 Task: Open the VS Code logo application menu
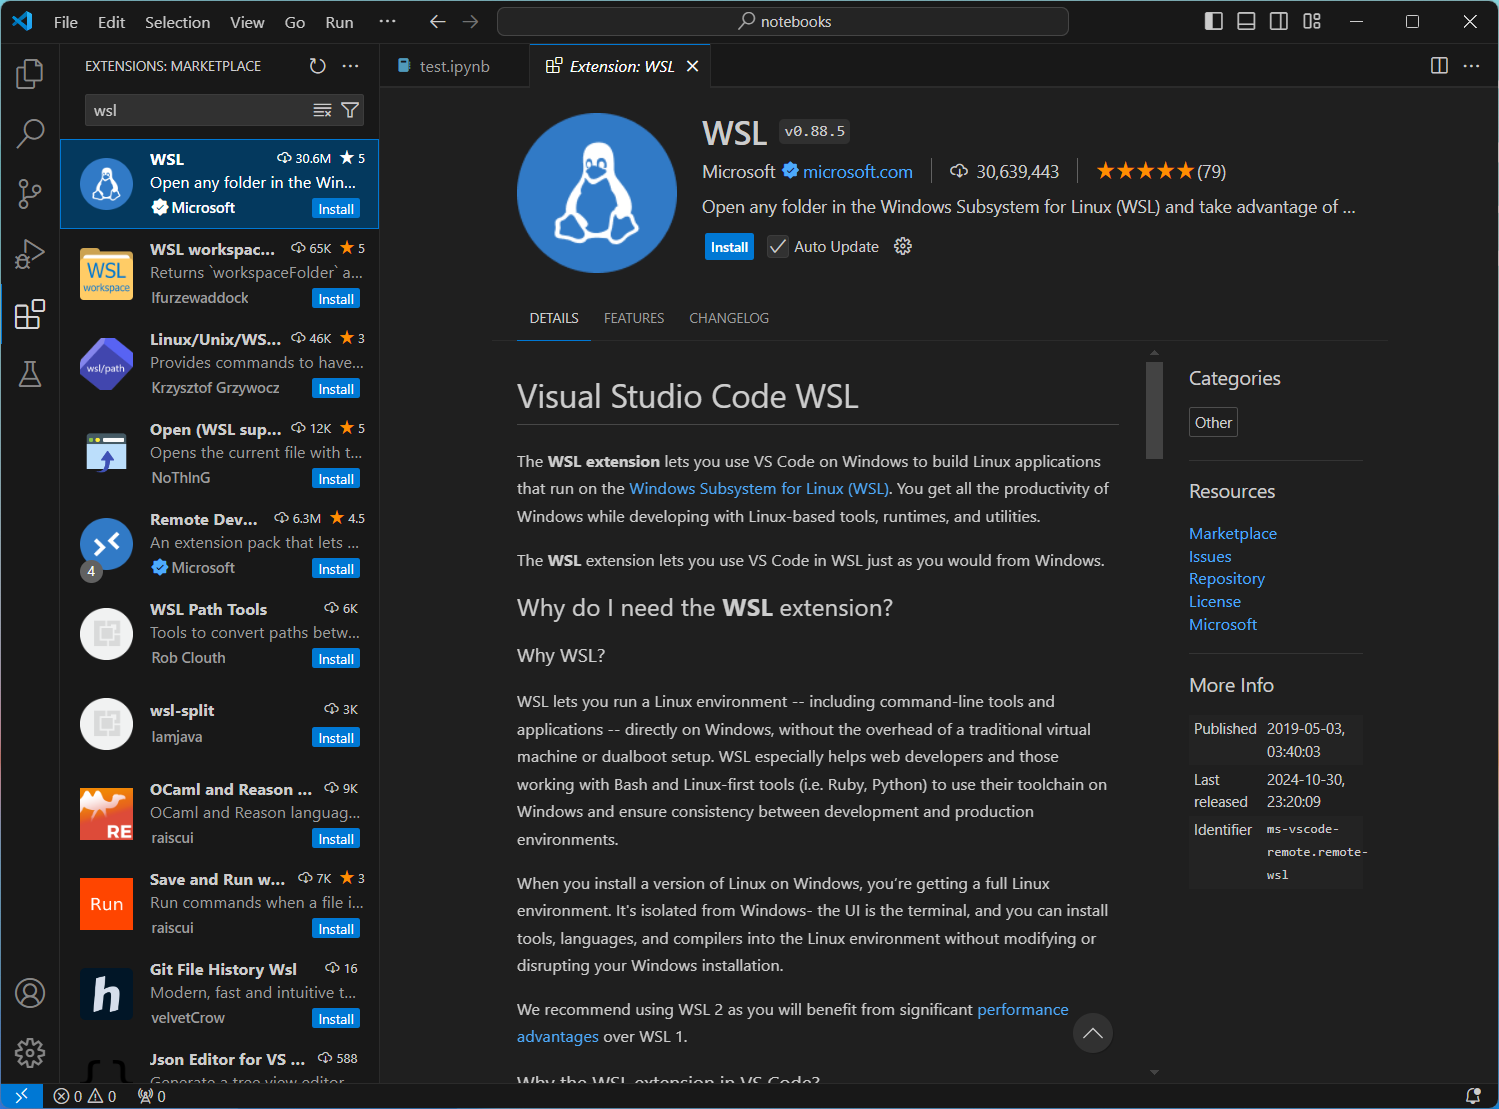[x=22, y=21]
